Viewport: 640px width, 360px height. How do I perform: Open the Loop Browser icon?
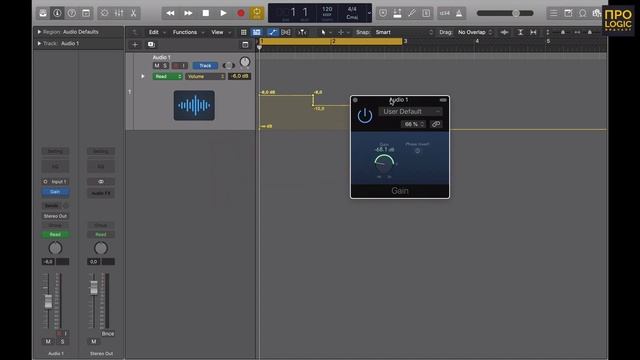(583, 13)
